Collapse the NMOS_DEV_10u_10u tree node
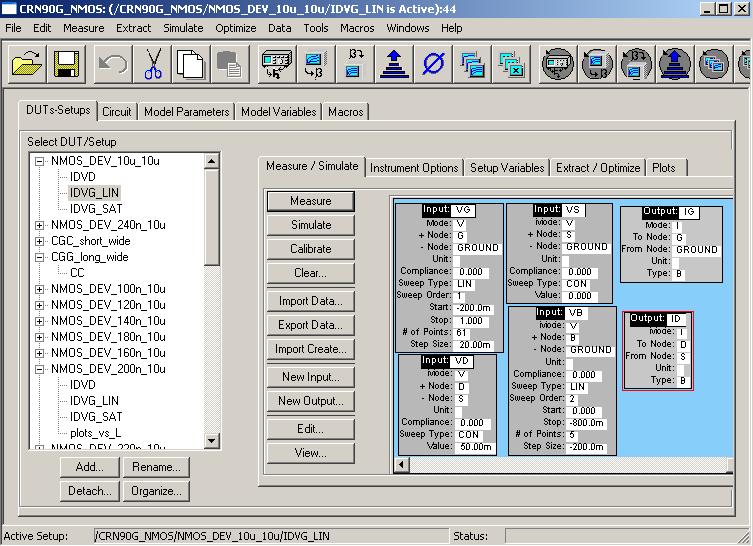 (40, 161)
